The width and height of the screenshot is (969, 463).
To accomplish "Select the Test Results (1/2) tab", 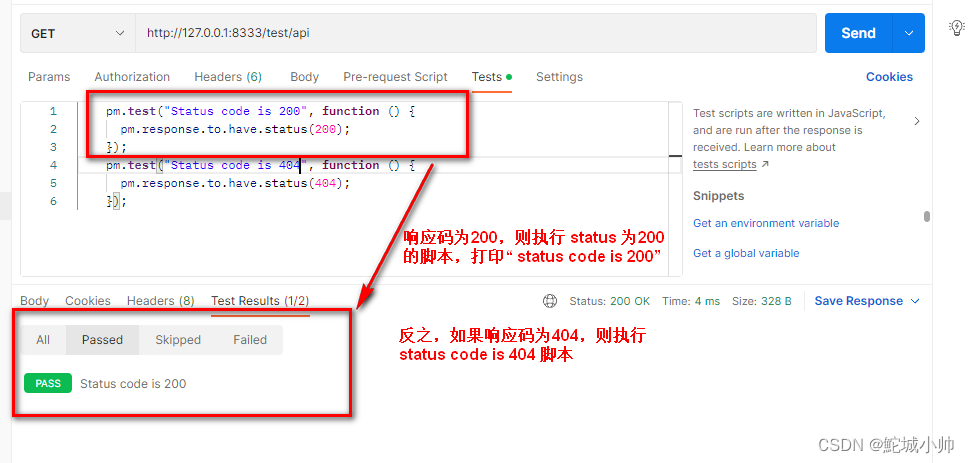I will pyautogui.click(x=260, y=300).
